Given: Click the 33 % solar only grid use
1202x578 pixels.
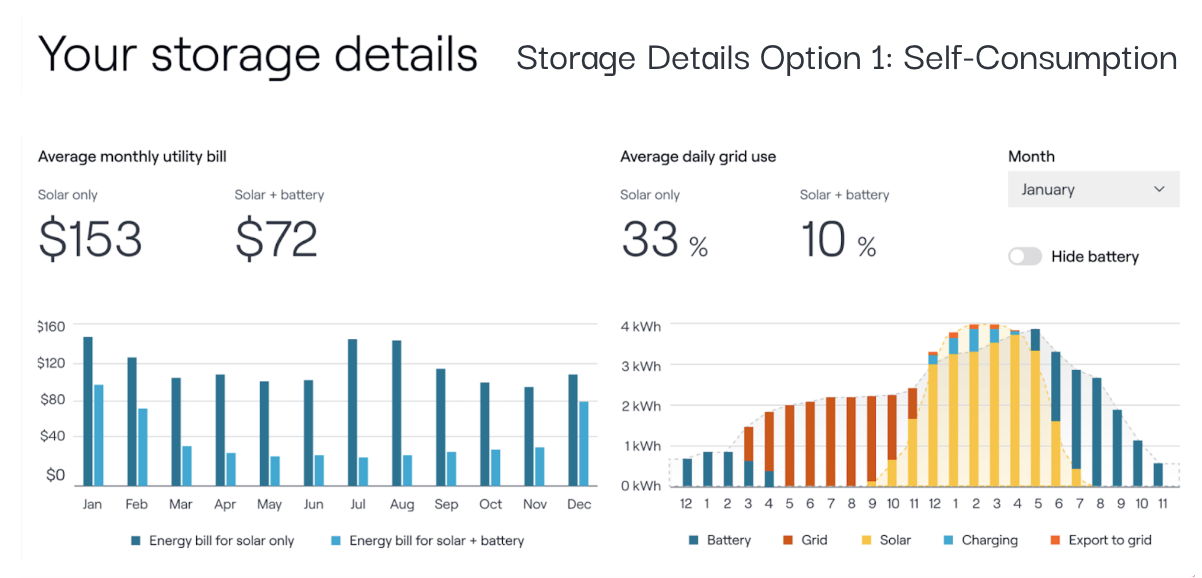Looking at the screenshot, I should (x=664, y=241).
